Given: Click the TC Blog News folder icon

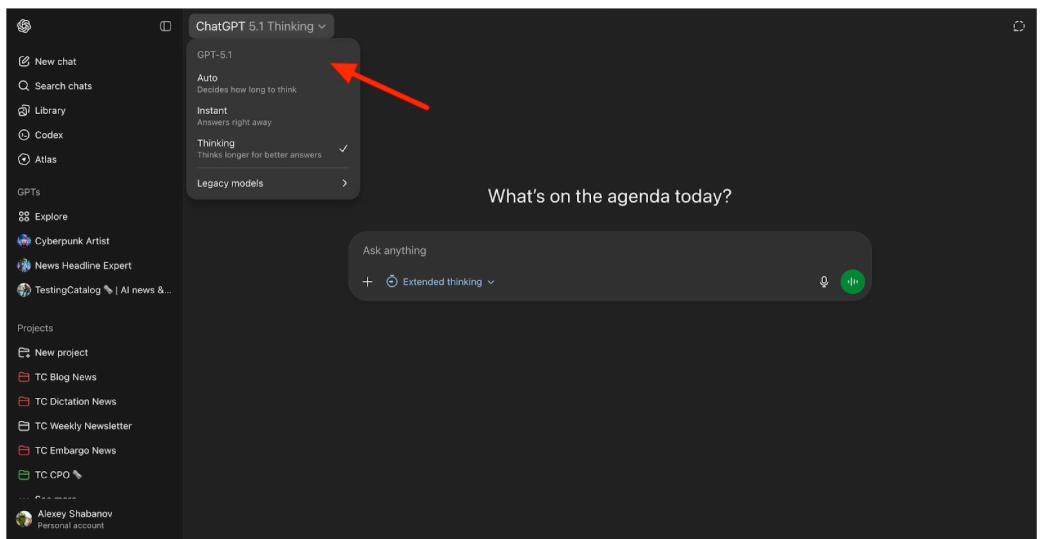Looking at the screenshot, I should (24, 377).
